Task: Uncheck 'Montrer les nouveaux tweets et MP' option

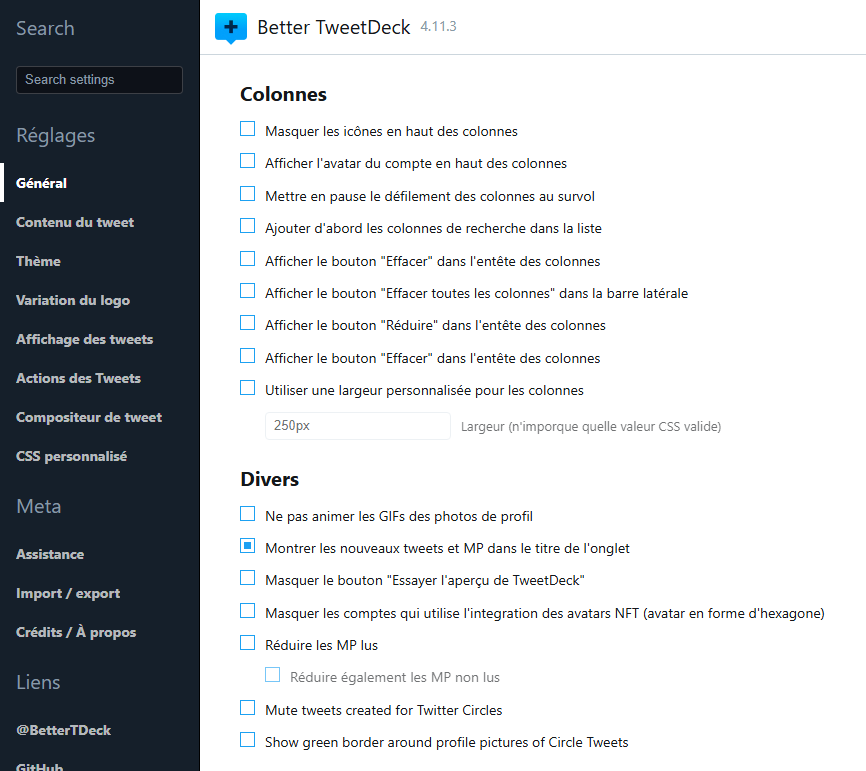Action: point(247,546)
